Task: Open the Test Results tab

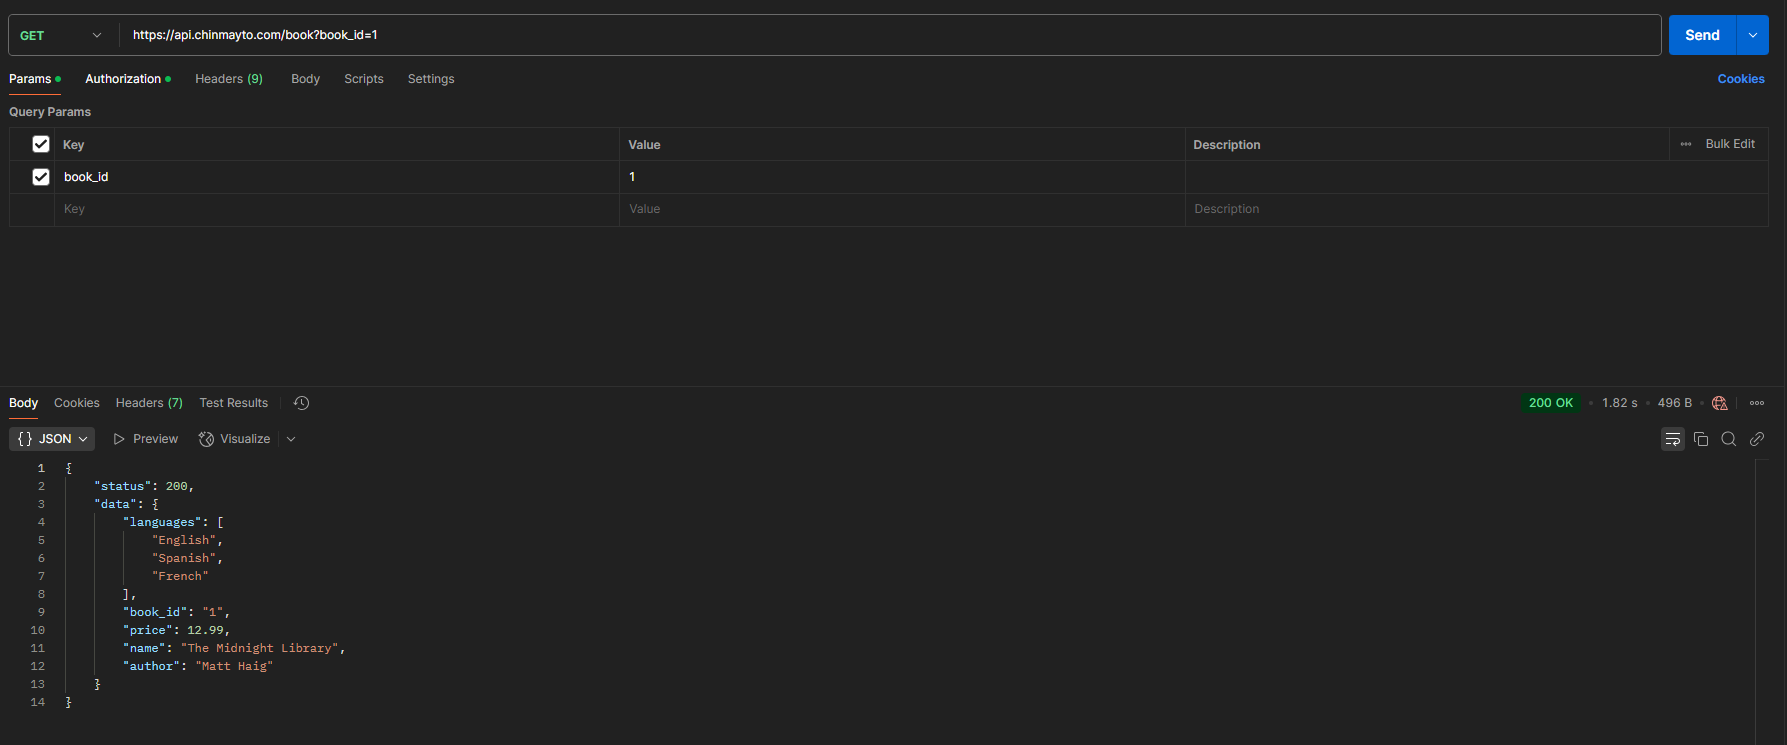Action: click(234, 403)
